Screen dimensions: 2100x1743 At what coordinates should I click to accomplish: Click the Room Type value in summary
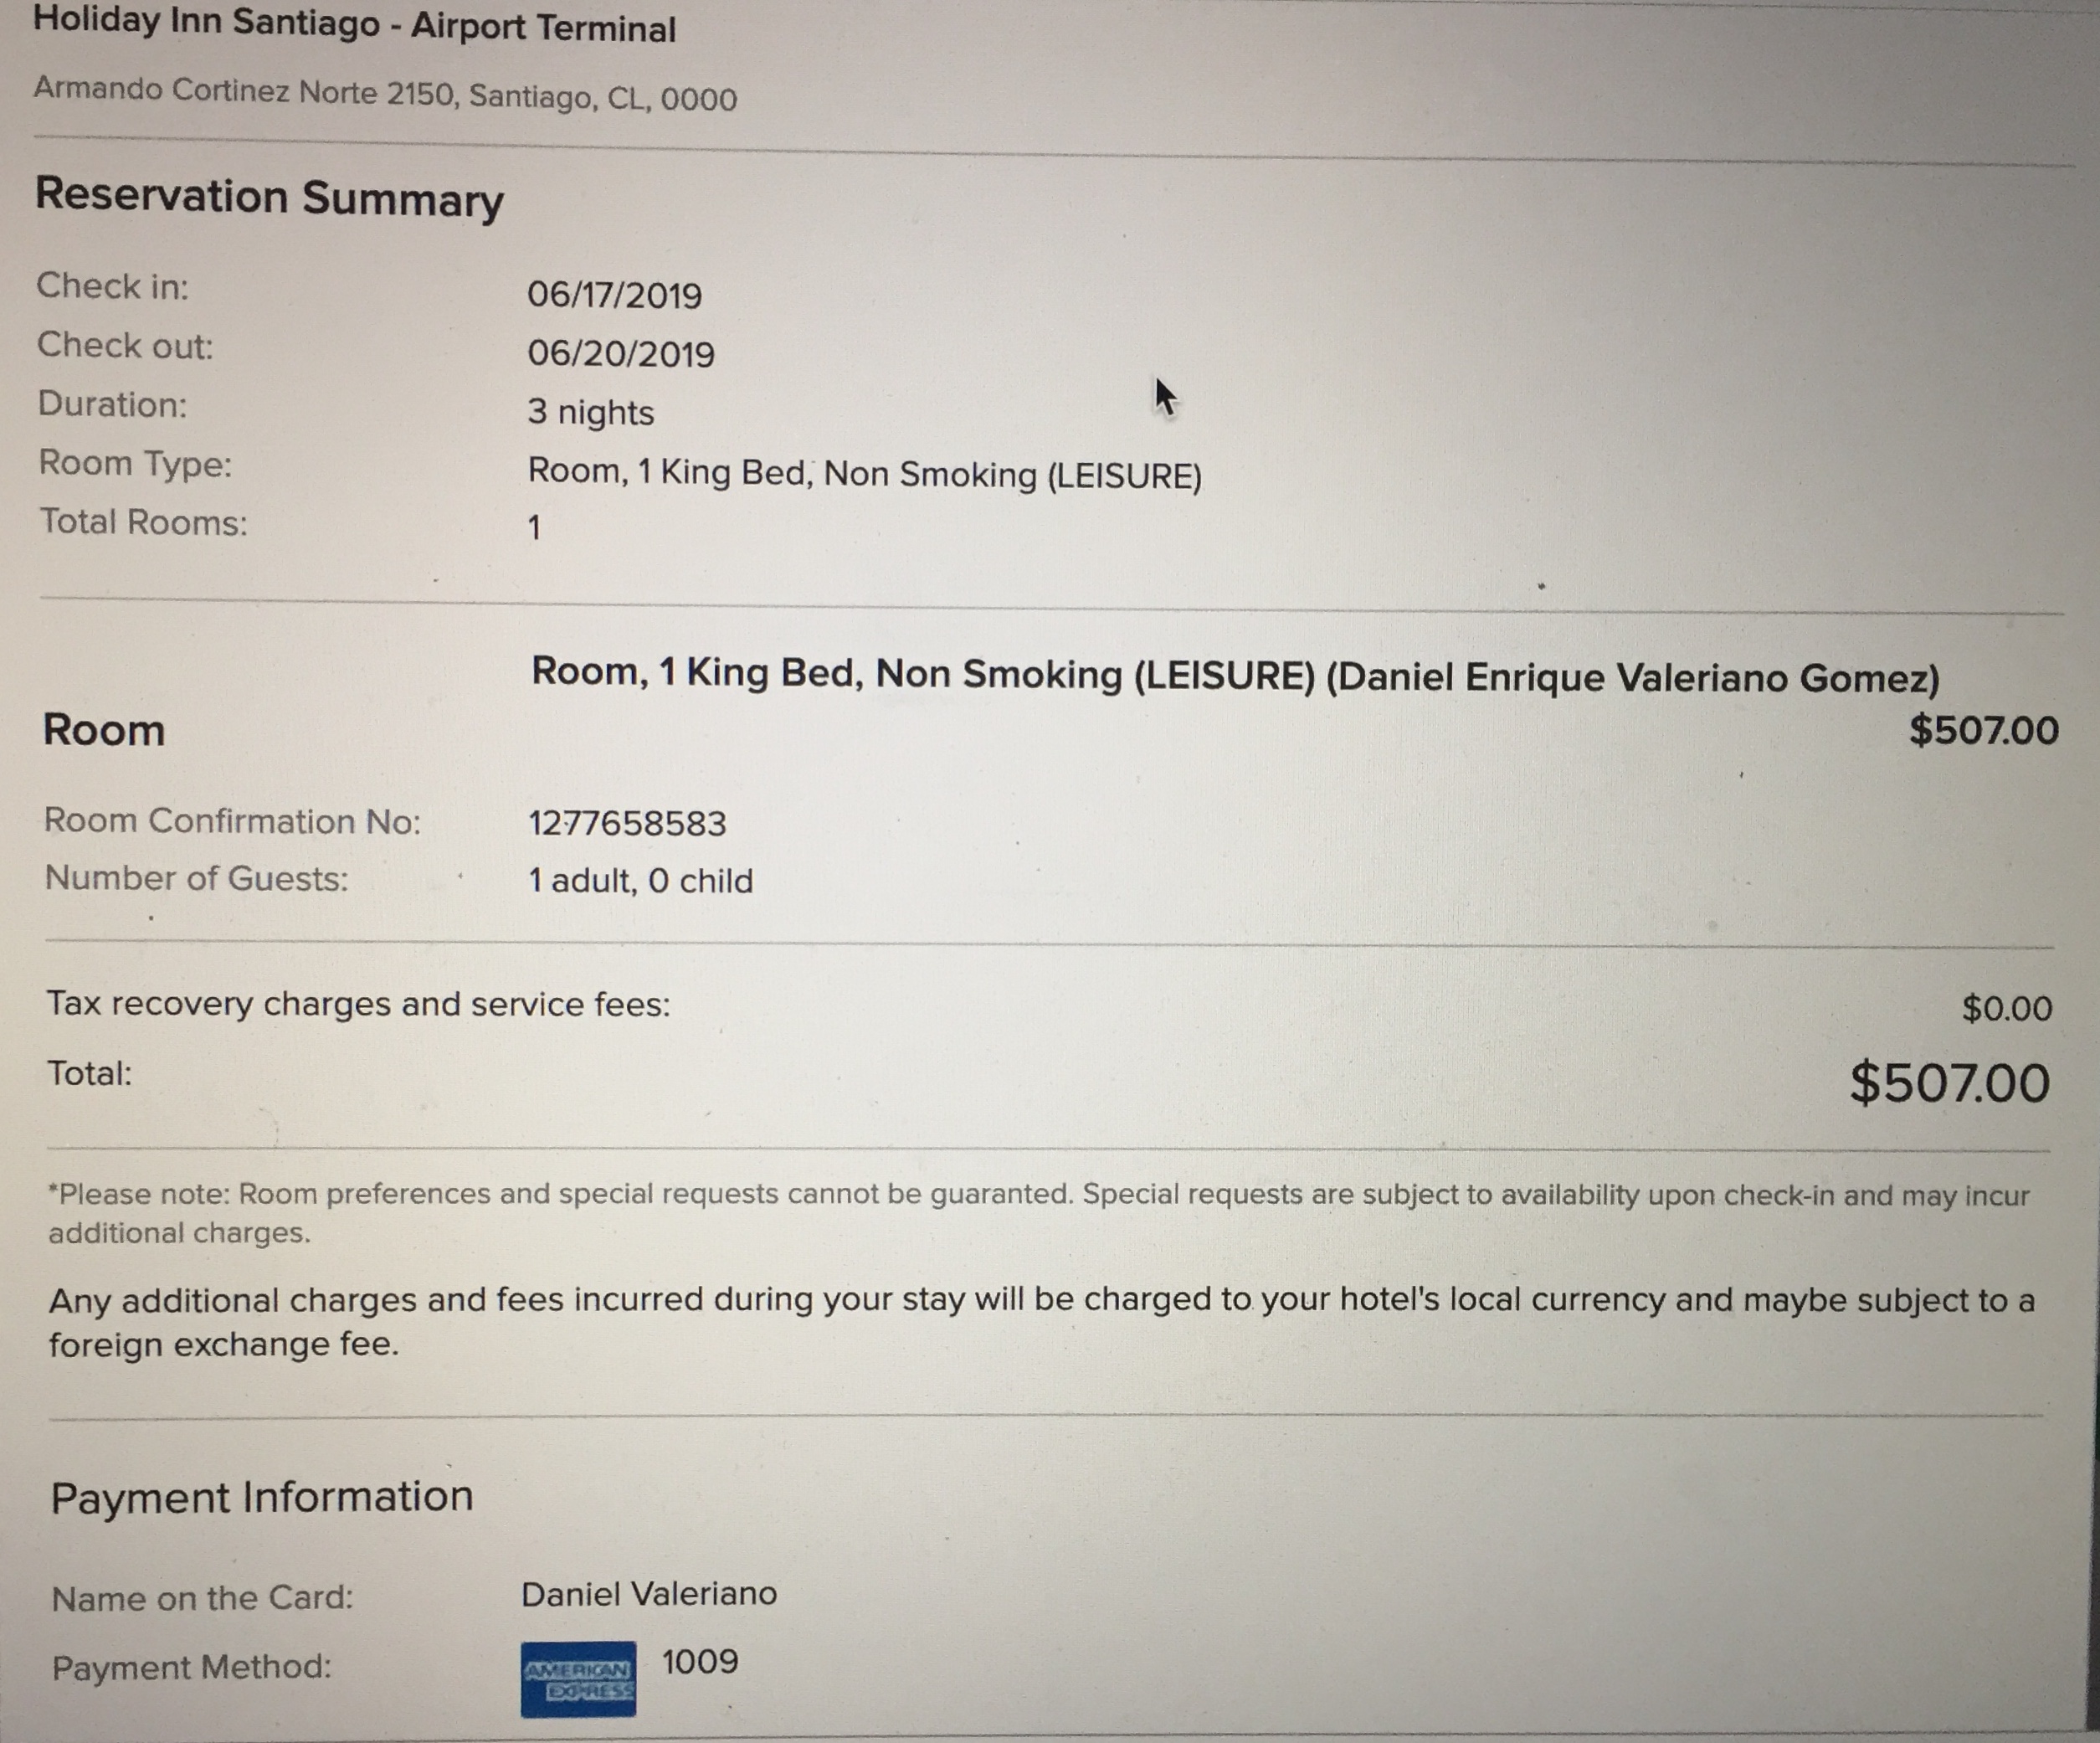click(x=864, y=473)
